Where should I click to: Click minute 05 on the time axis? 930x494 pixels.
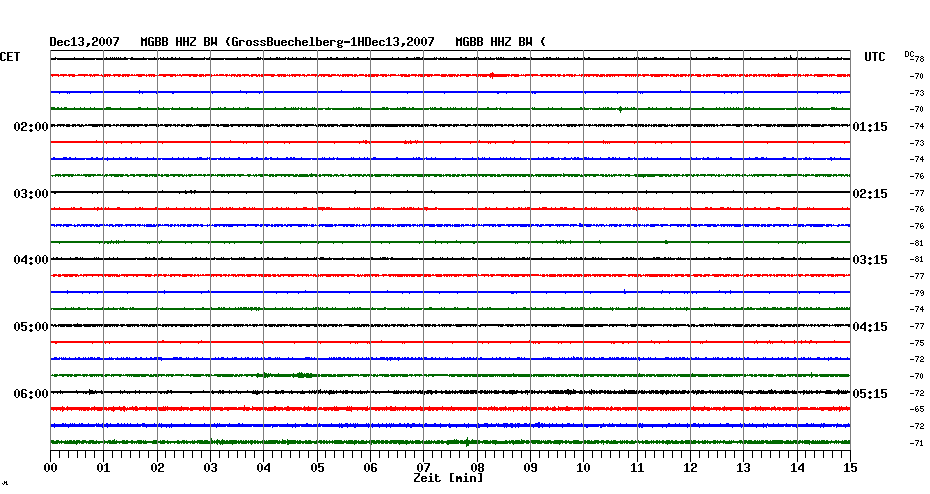pos(317,468)
